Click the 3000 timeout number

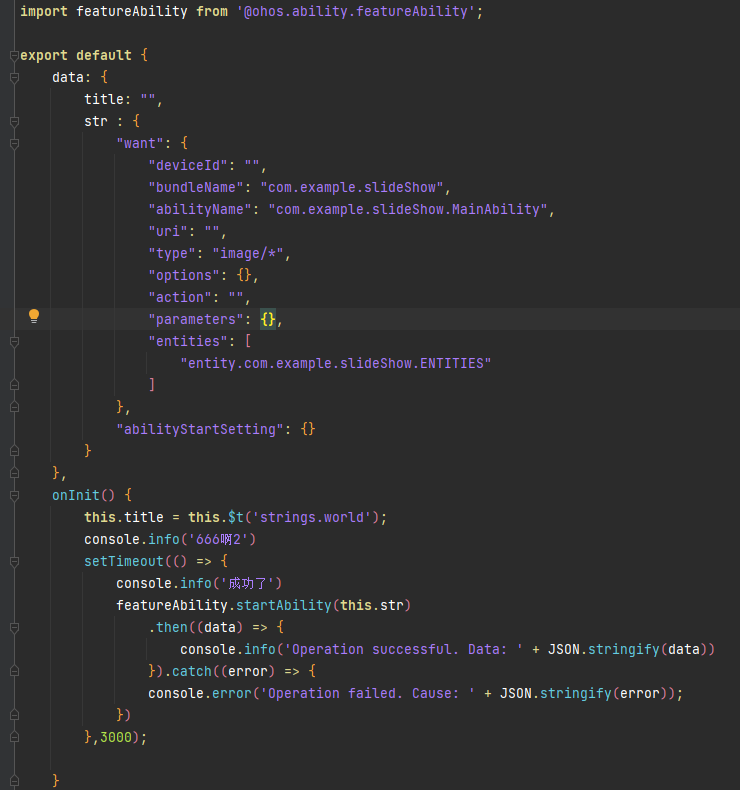tap(116, 738)
